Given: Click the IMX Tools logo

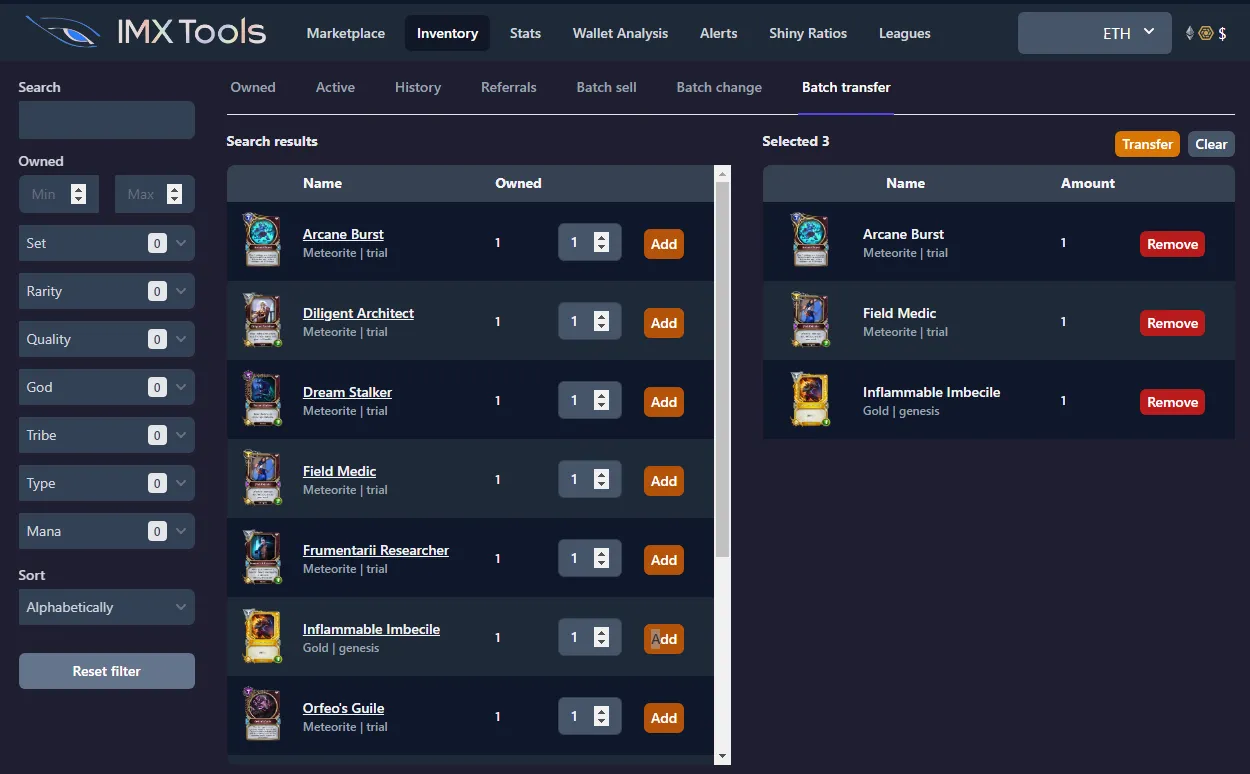Looking at the screenshot, I should (146, 32).
